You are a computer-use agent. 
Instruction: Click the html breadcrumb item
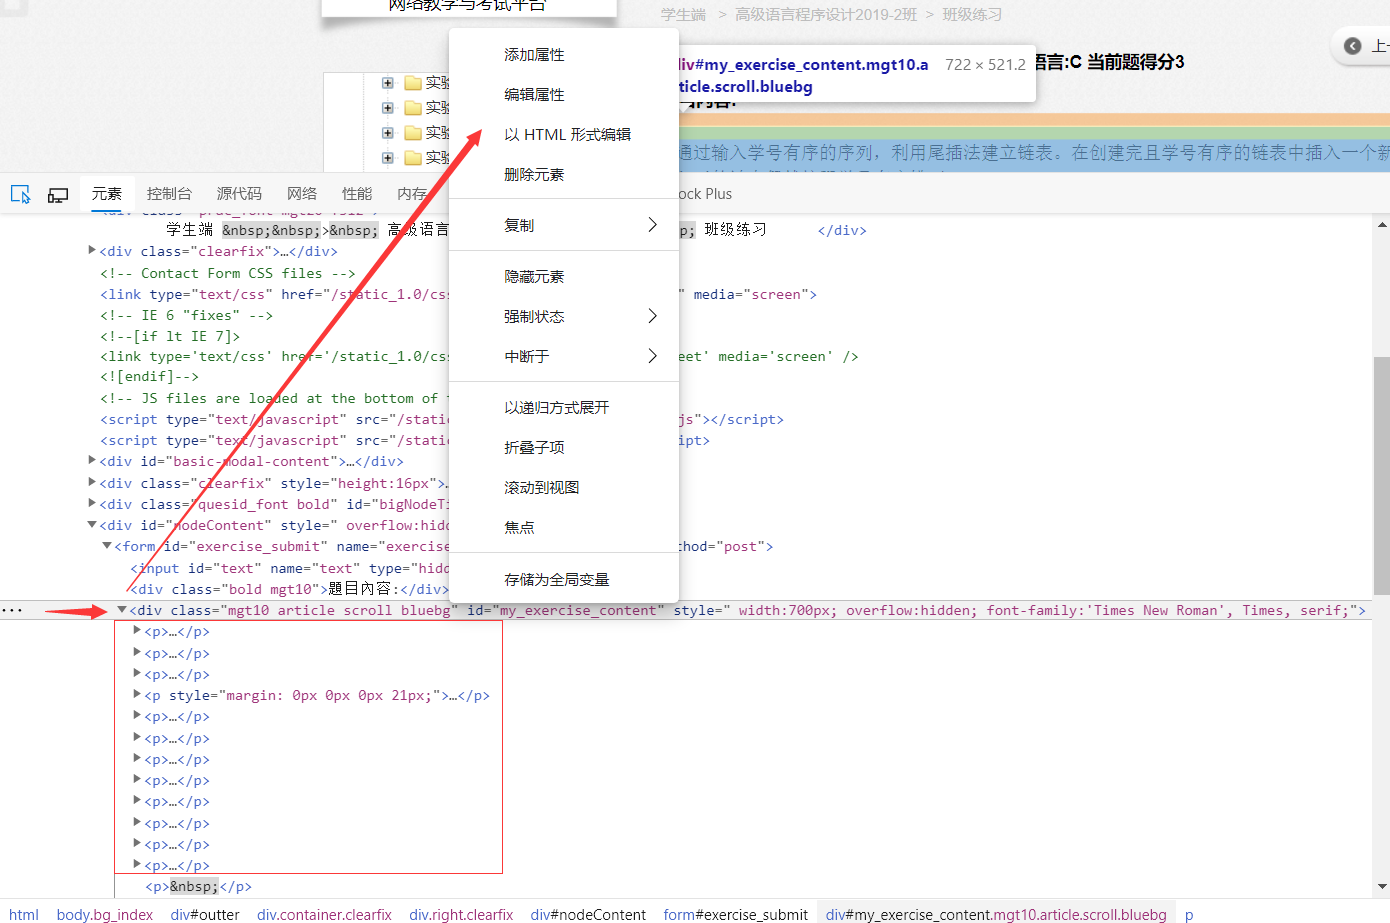[x=24, y=914]
